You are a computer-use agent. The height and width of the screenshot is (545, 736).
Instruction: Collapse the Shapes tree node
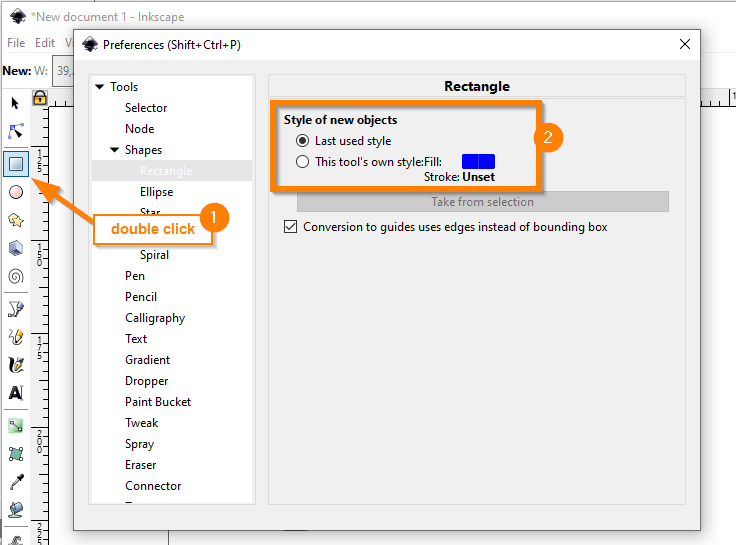(x=115, y=150)
